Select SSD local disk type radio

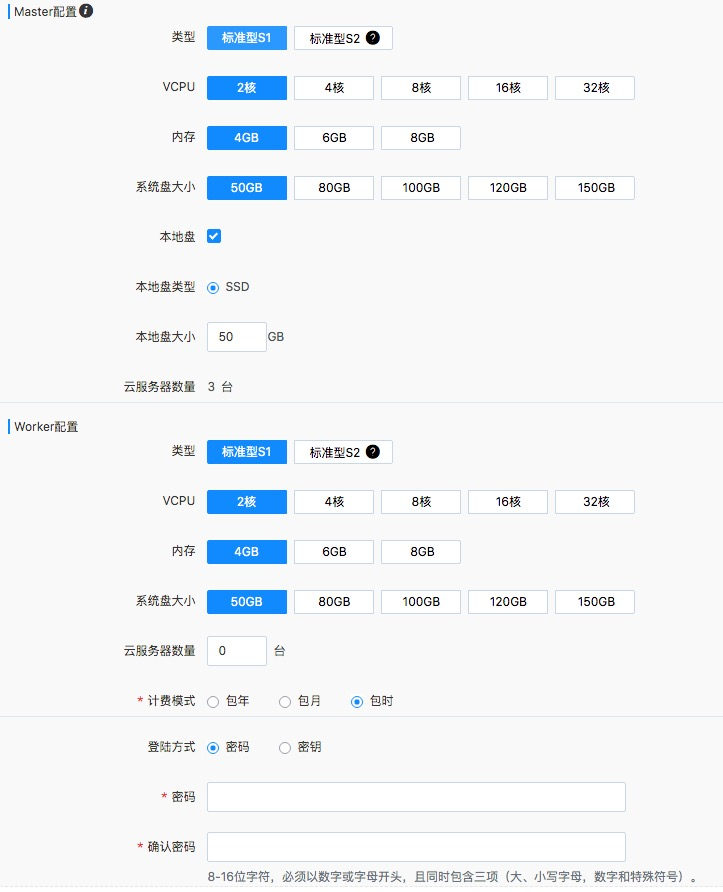click(213, 288)
